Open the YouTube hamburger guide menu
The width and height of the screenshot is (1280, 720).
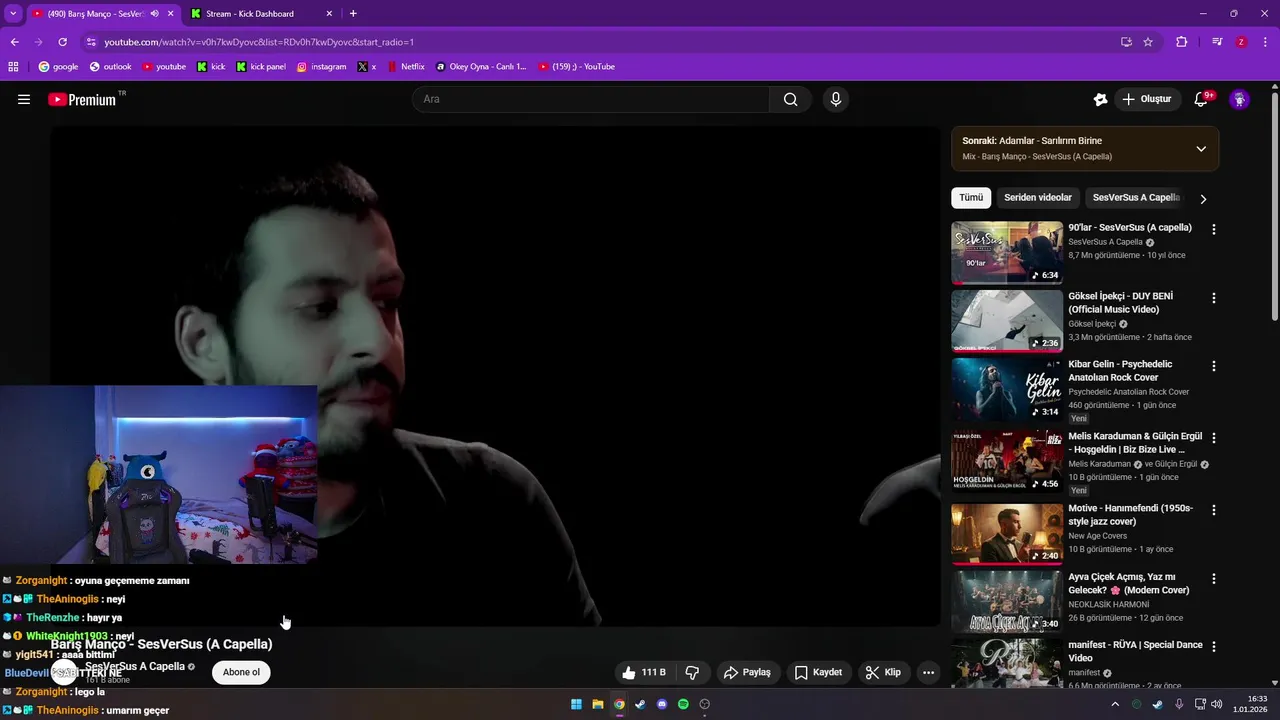pos(24,99)
